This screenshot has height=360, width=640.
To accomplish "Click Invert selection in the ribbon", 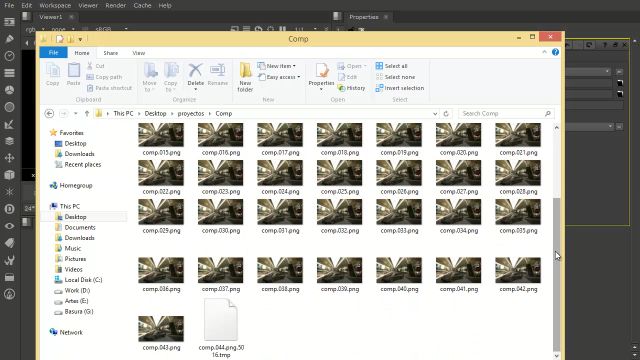I will pyautogui.click(x=400, y=88).
